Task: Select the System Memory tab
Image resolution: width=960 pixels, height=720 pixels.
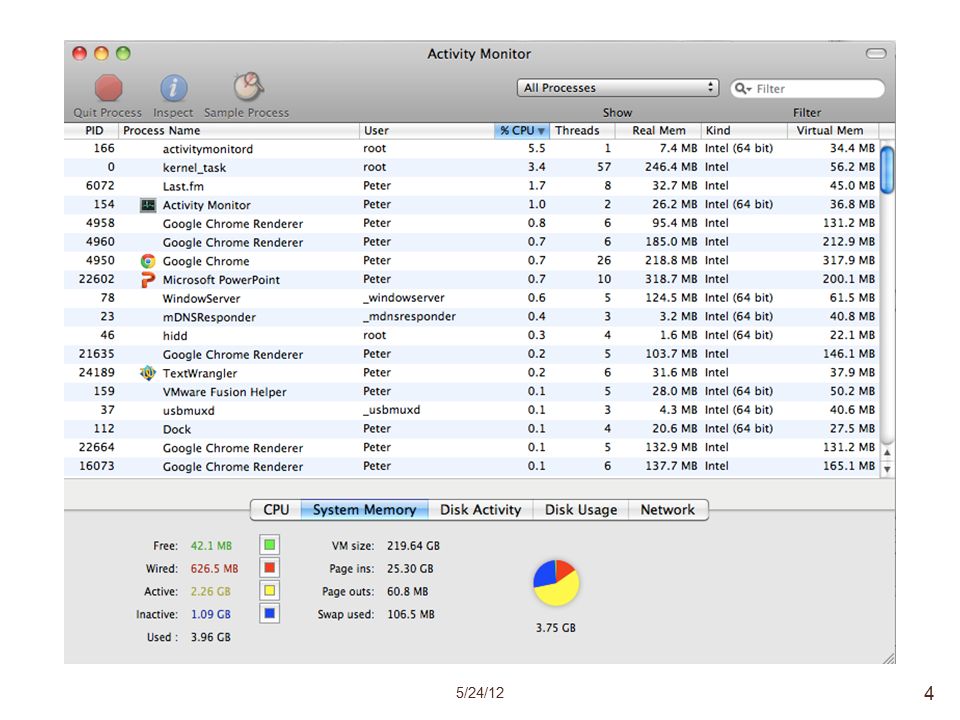Action: (364, 510)
